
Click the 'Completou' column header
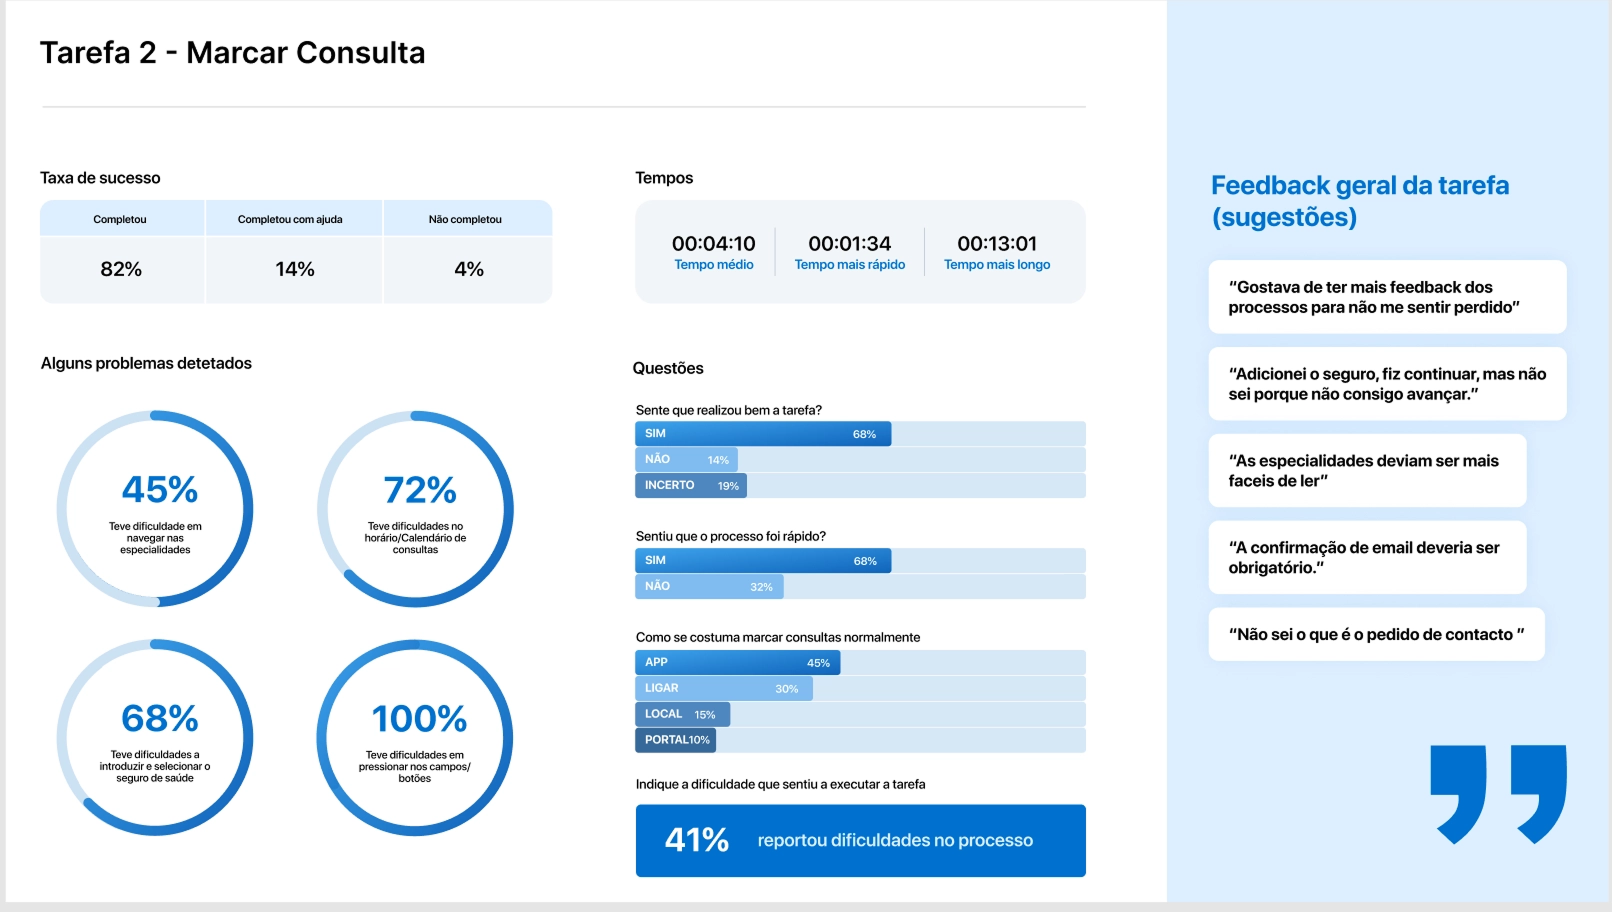coord(120,219)
